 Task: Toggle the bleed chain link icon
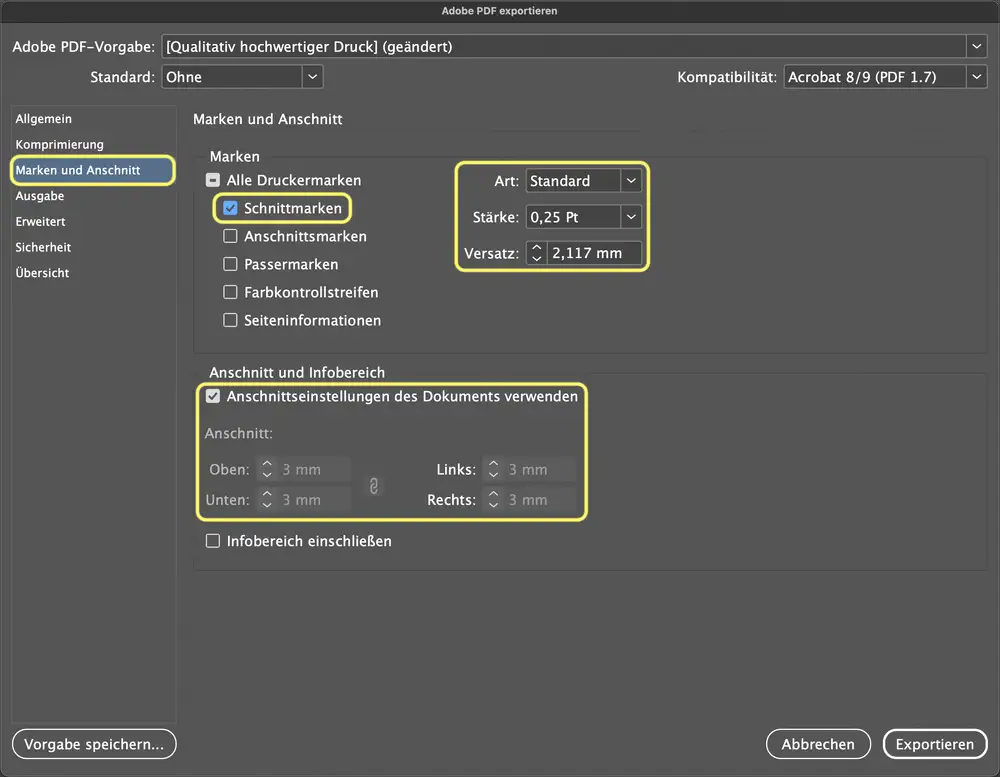click(x=374, y=486)
